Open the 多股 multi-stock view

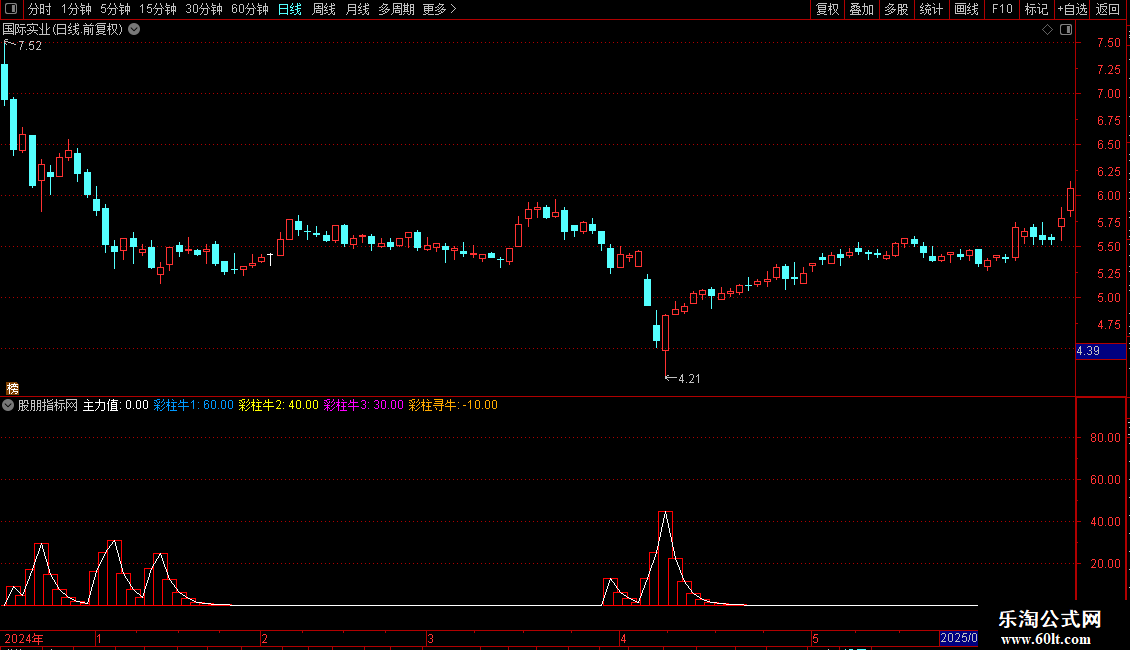tap(896, 9)
